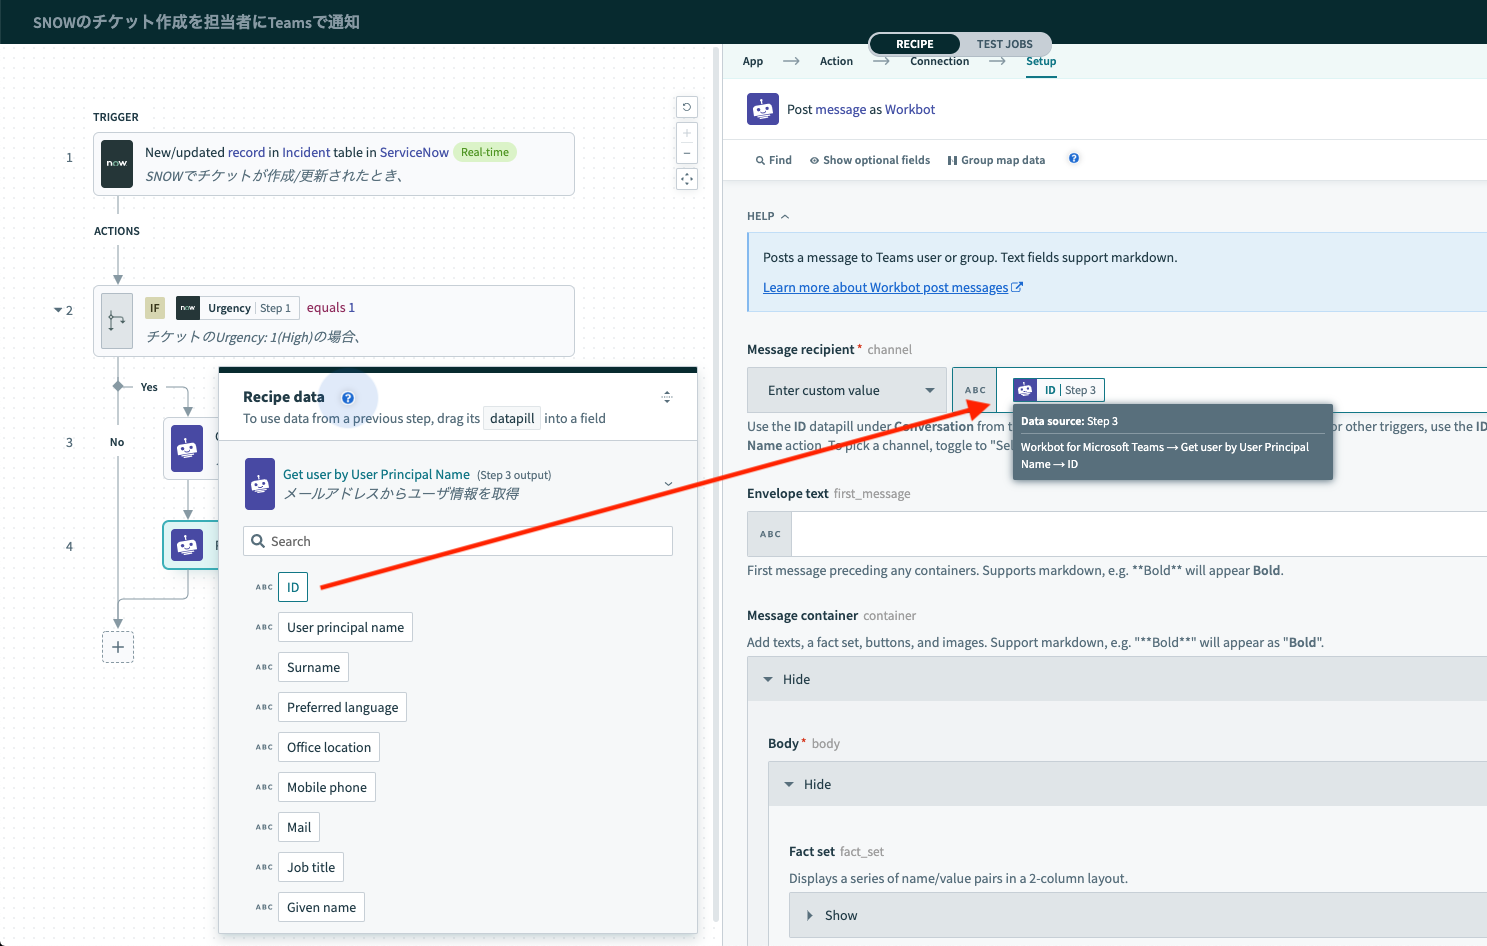
Task: Collapse Body section with Hide
Action: tap(808, 784)
